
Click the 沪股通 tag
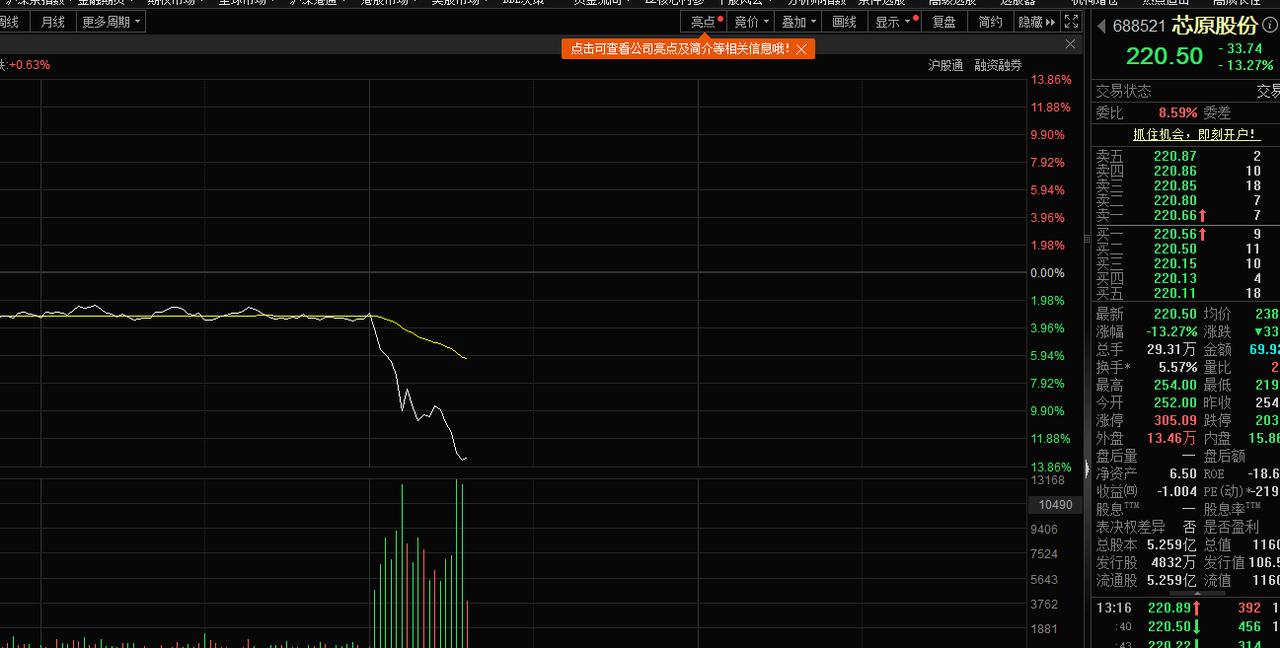[945, 65]
